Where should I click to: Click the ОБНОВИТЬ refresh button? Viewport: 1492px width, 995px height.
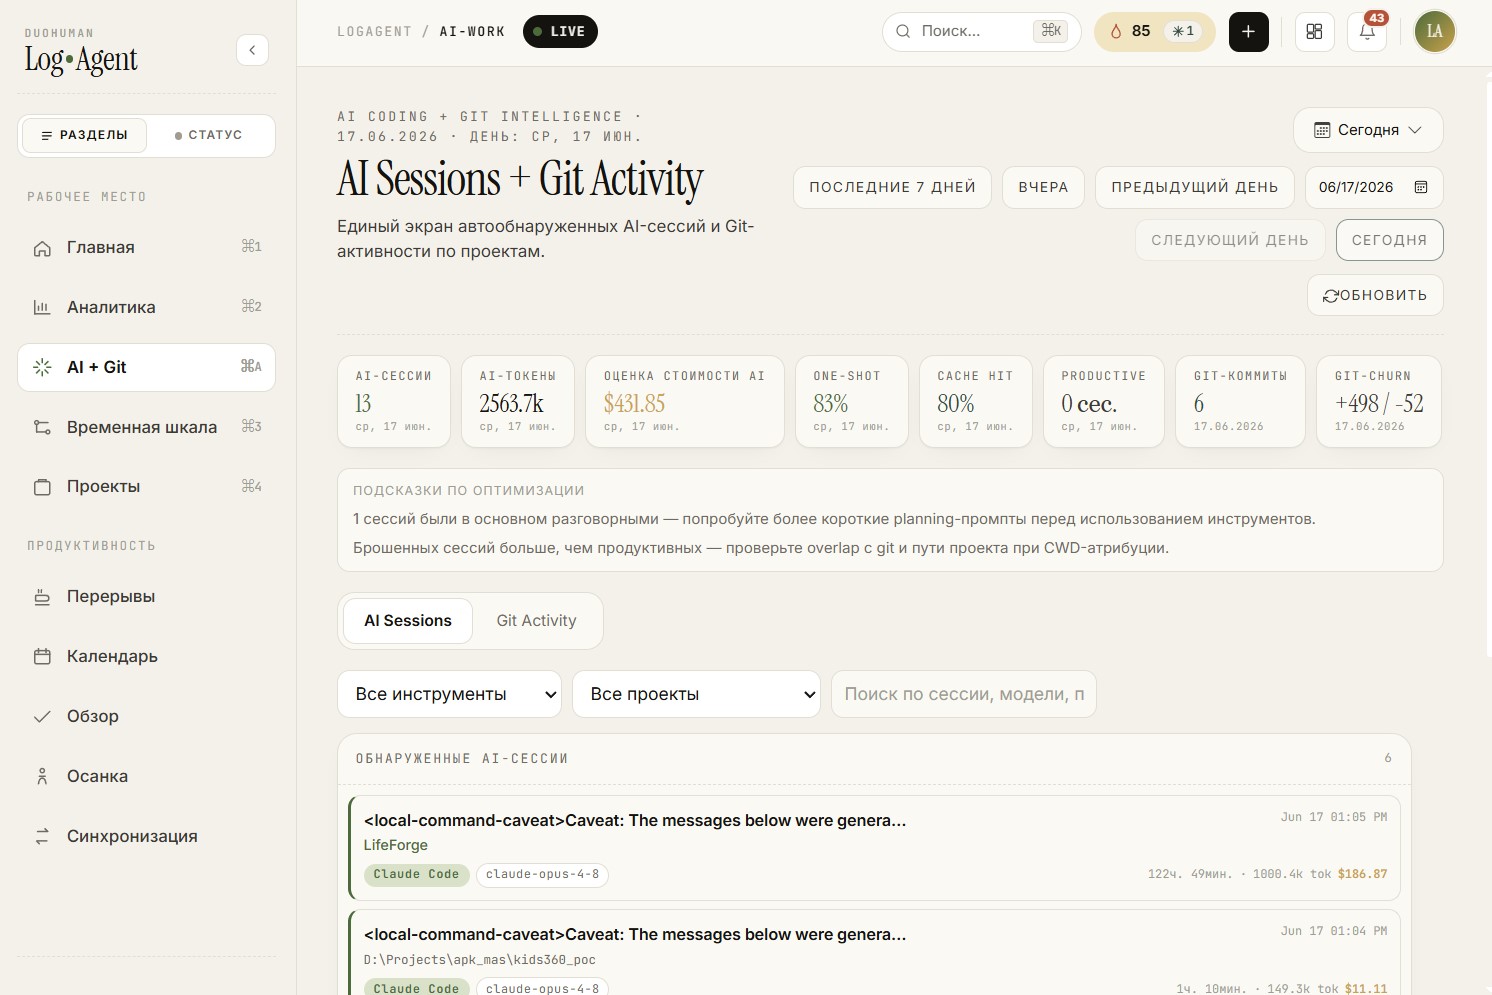point(1375,295)
